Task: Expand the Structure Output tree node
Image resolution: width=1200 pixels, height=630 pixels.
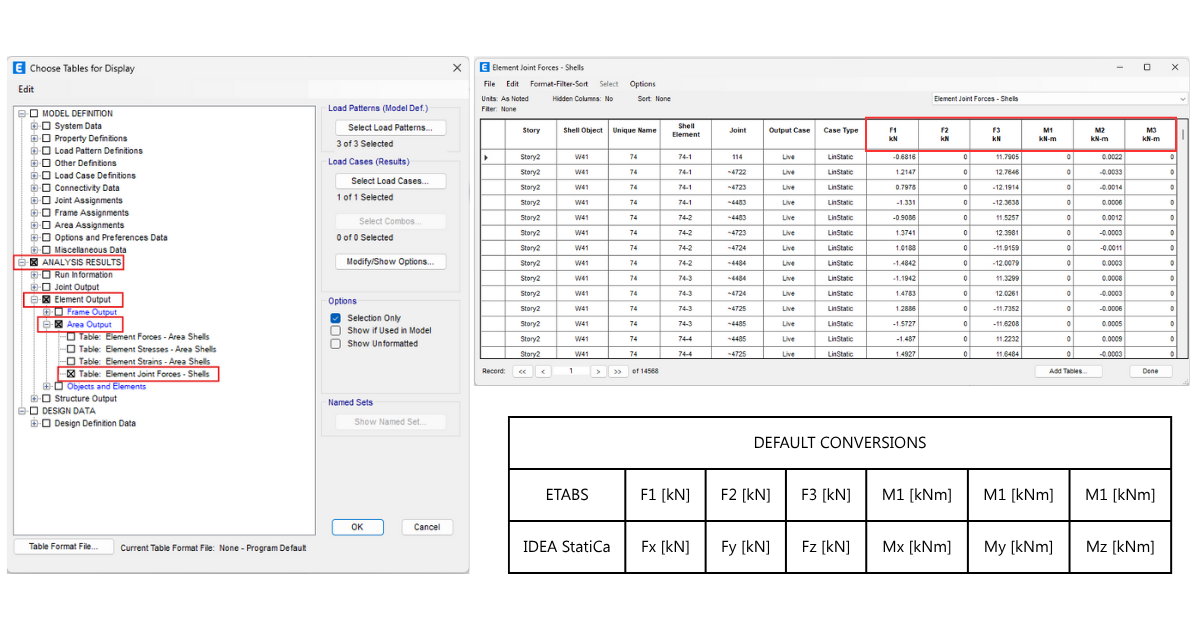Action: pyautogui.click(x=34, y=399)
